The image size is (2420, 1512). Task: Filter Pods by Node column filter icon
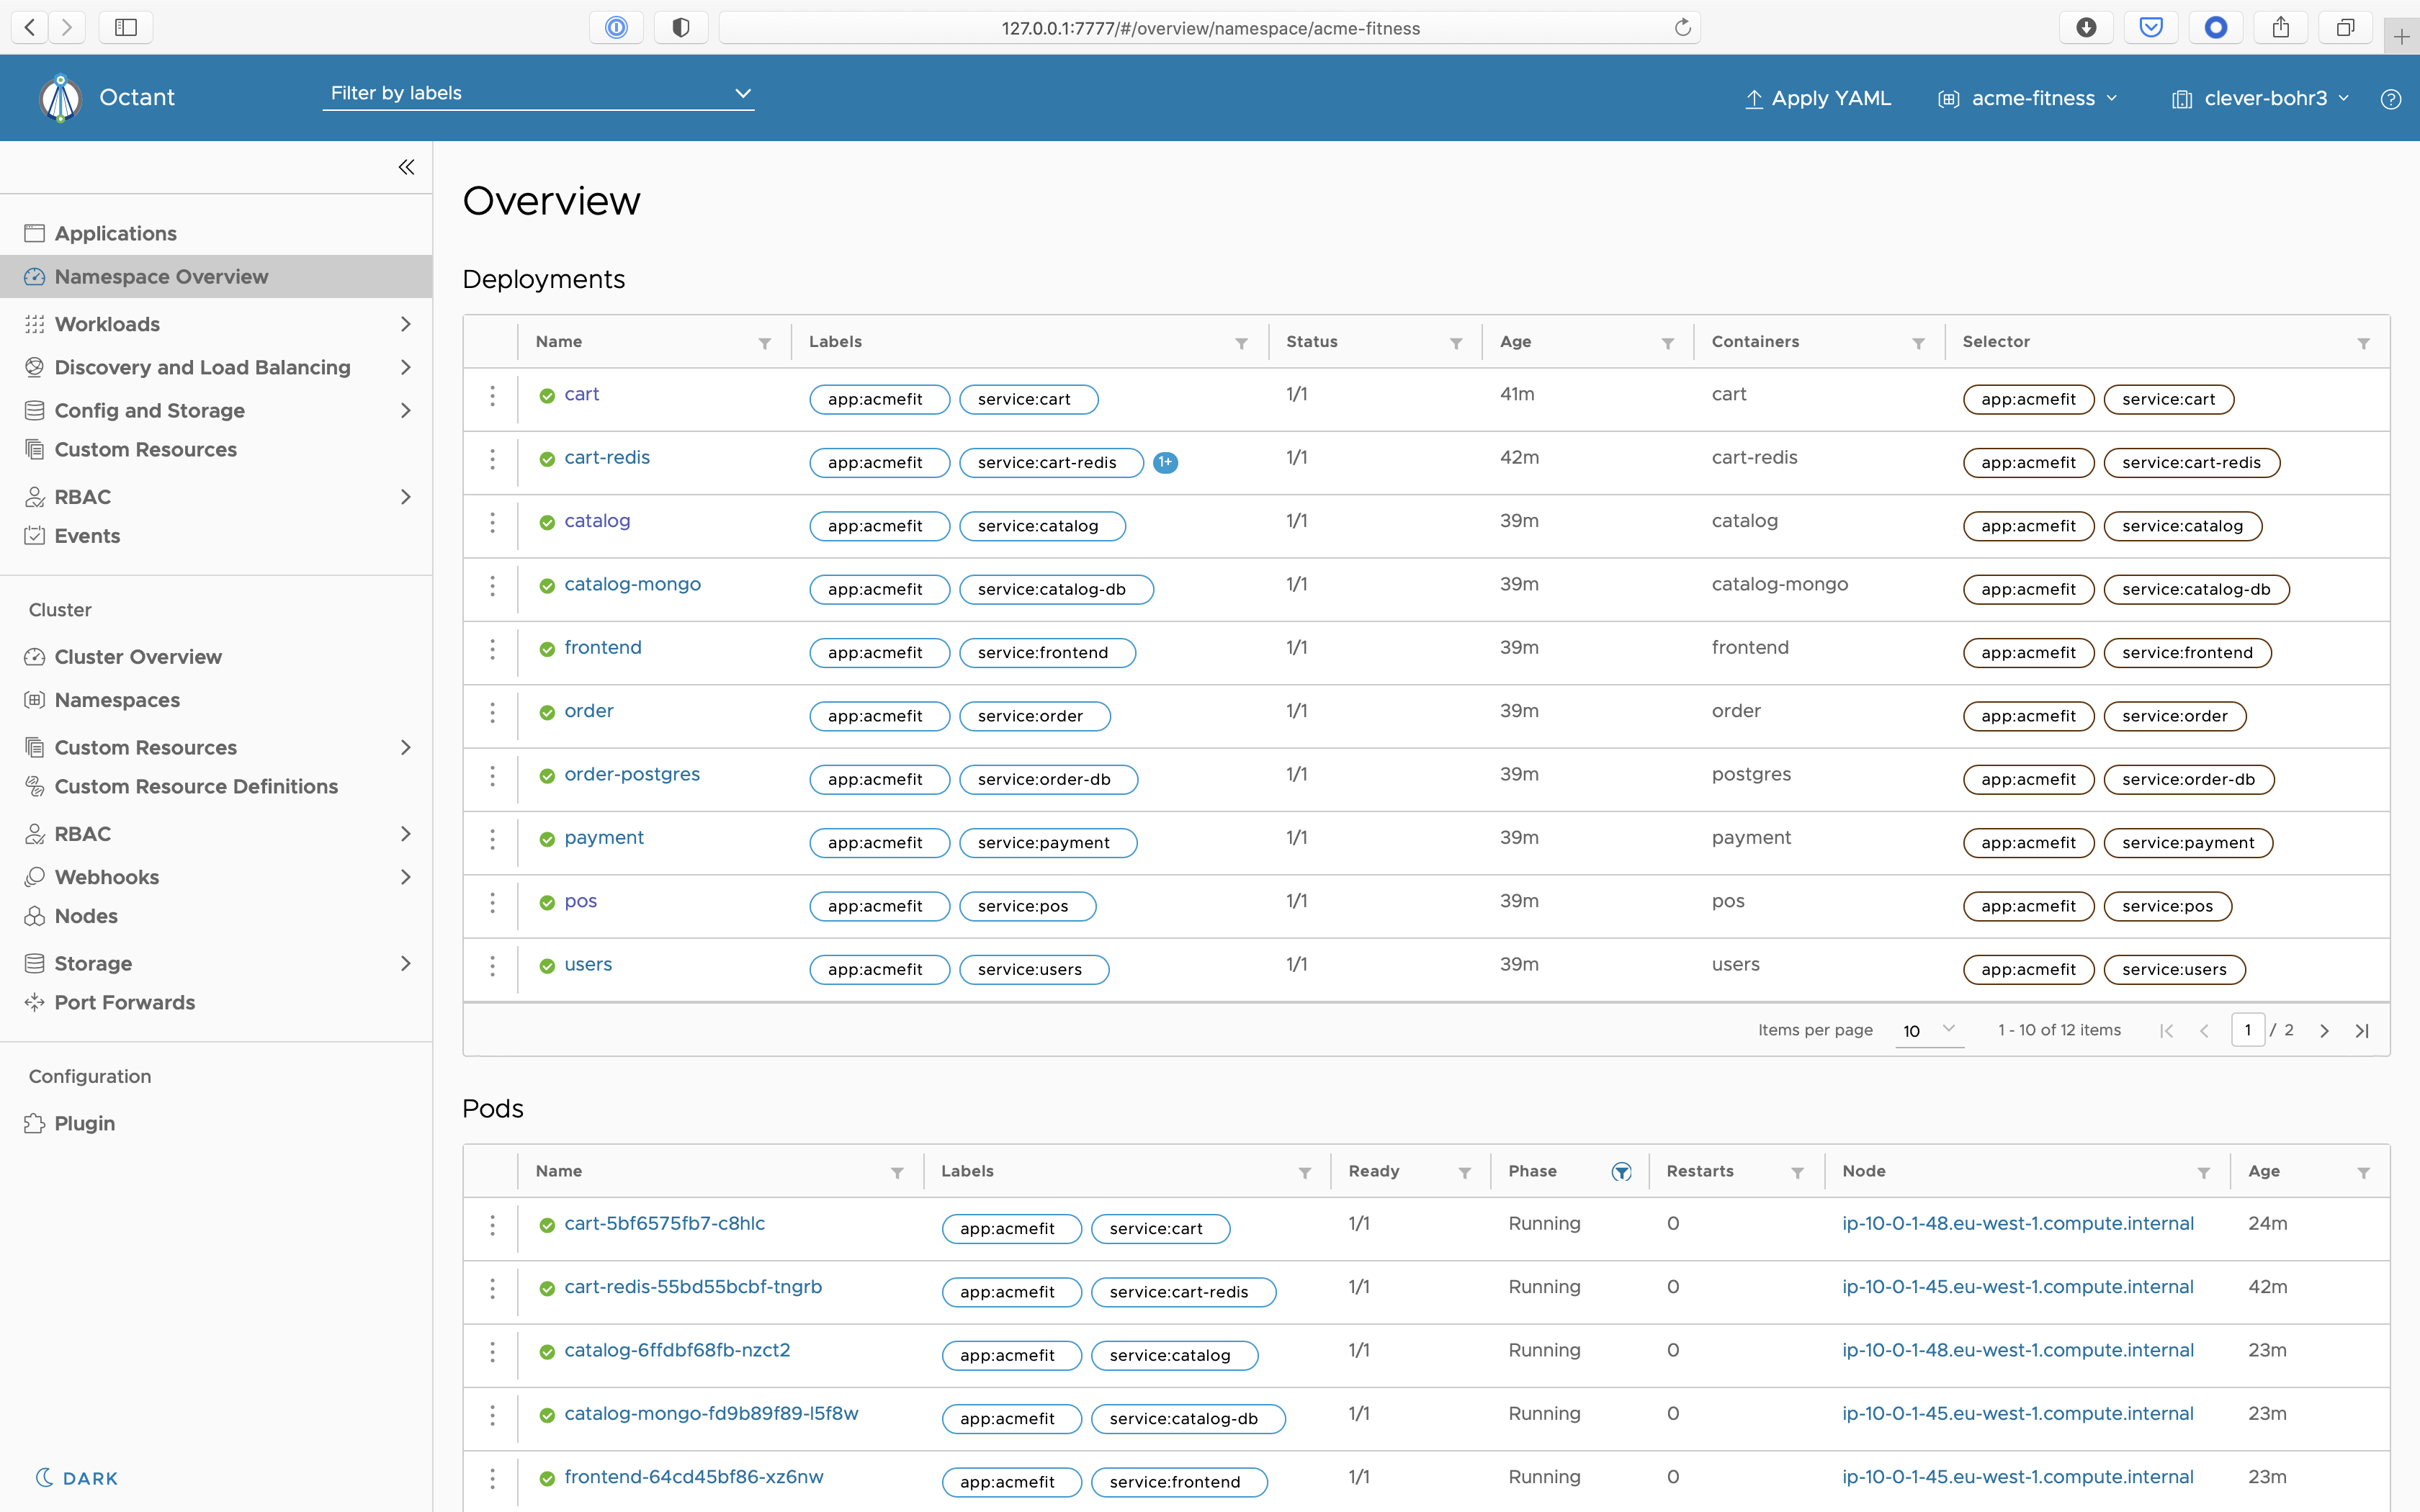click(2203, 1173)
